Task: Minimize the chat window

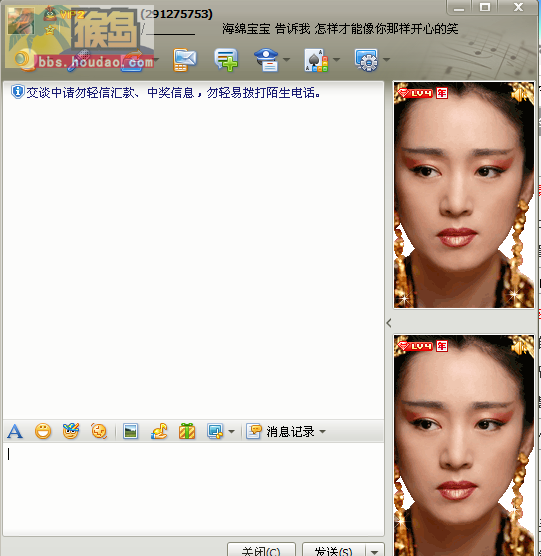Action: click(459, 8)
